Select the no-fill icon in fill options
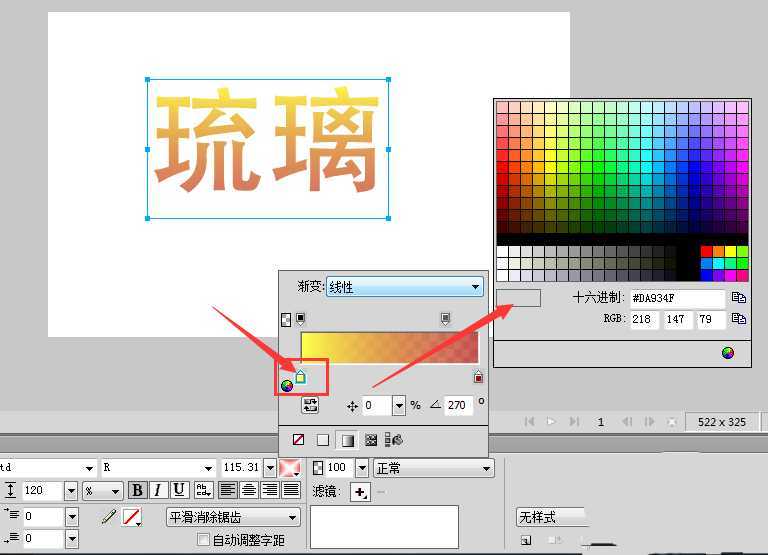This screenshot has width=768, height=555. [x=298, y=440]
